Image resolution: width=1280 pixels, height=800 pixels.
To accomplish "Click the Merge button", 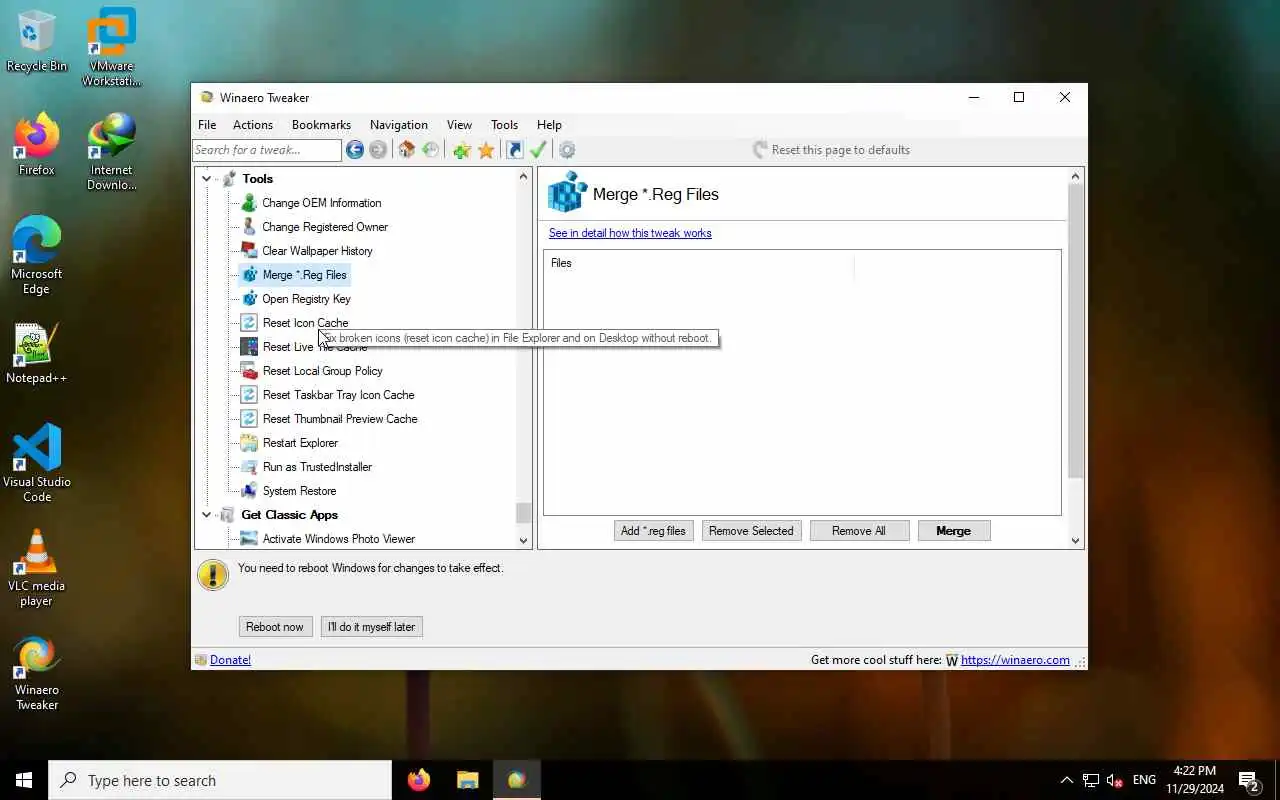I will (x=954, y=531).
